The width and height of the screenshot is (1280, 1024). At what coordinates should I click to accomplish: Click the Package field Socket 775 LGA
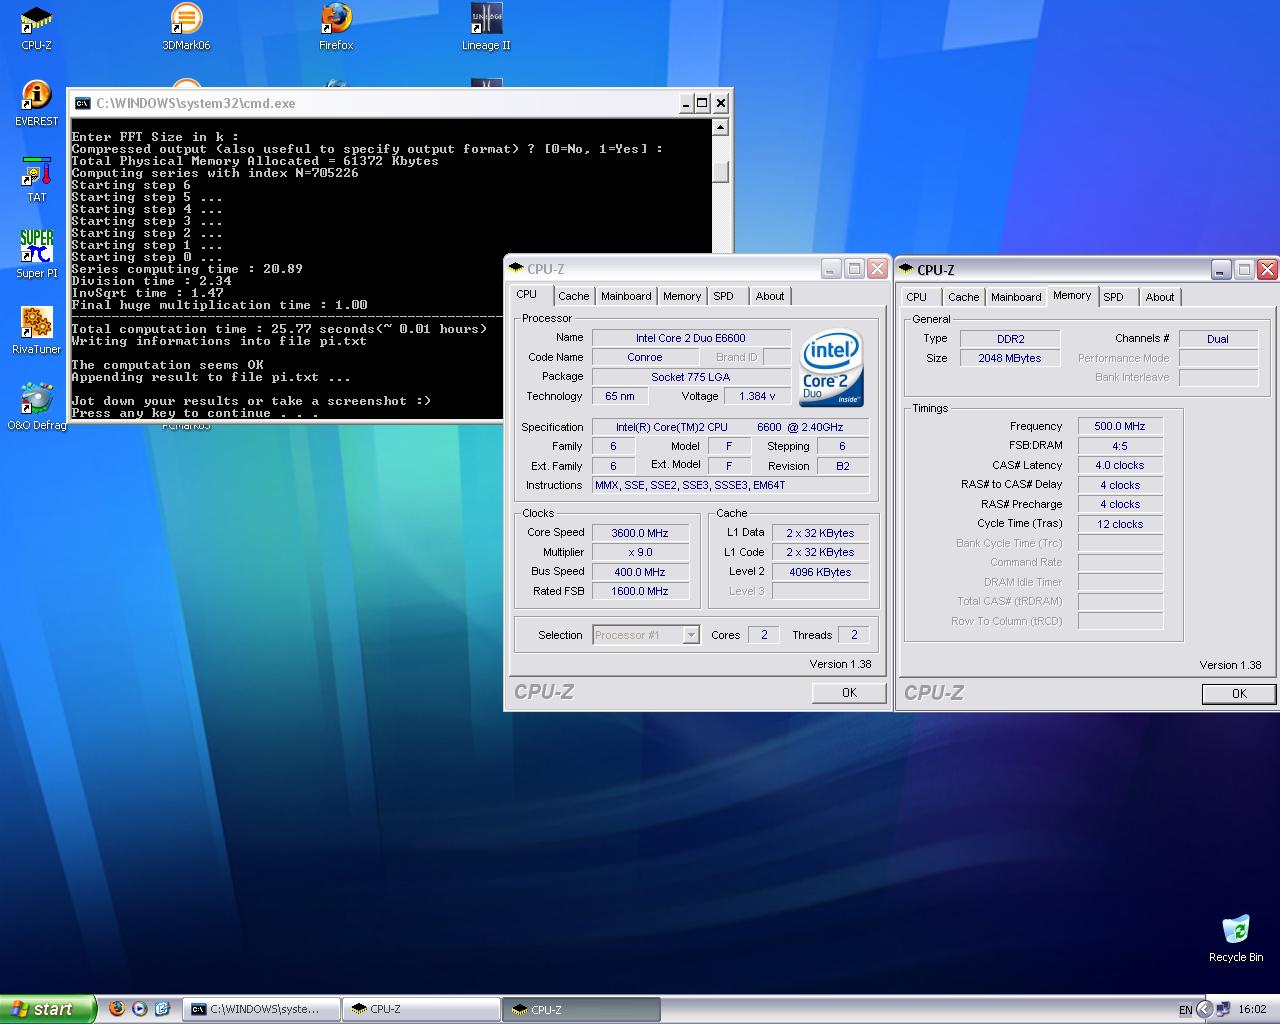click(691, 377)
